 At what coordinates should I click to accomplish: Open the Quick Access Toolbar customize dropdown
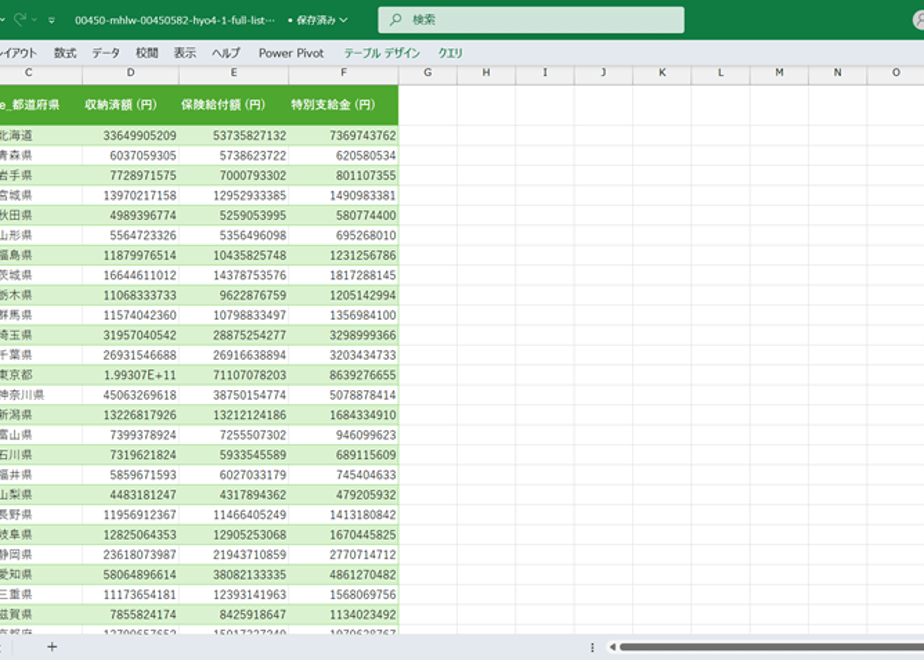click(x=52, y=20)
